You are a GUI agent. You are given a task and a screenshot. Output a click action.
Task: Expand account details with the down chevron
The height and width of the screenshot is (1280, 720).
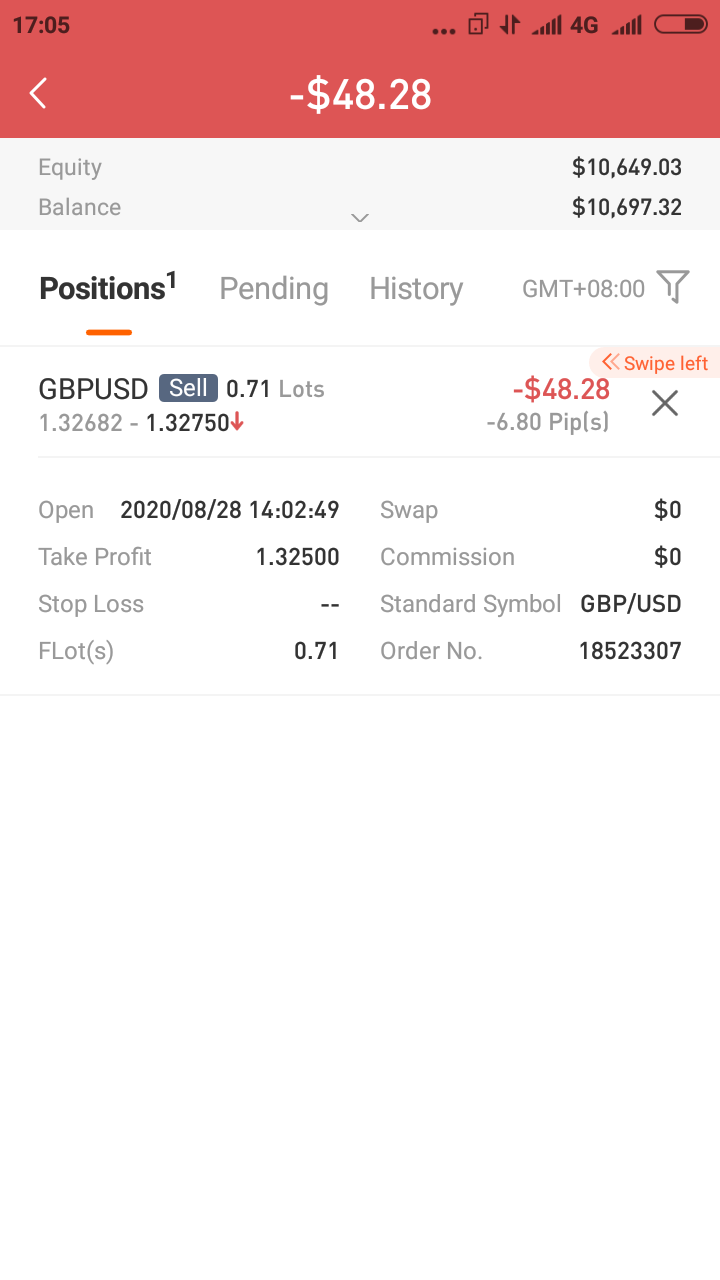pos(360,217)
